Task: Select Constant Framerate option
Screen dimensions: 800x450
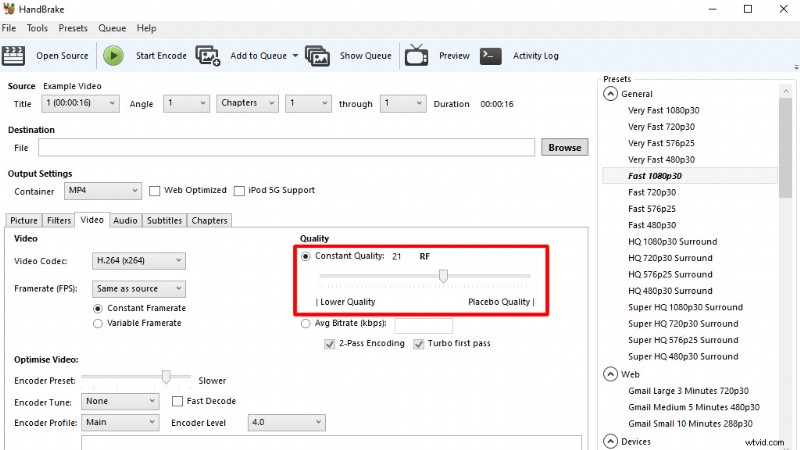Action: (98, 308)
